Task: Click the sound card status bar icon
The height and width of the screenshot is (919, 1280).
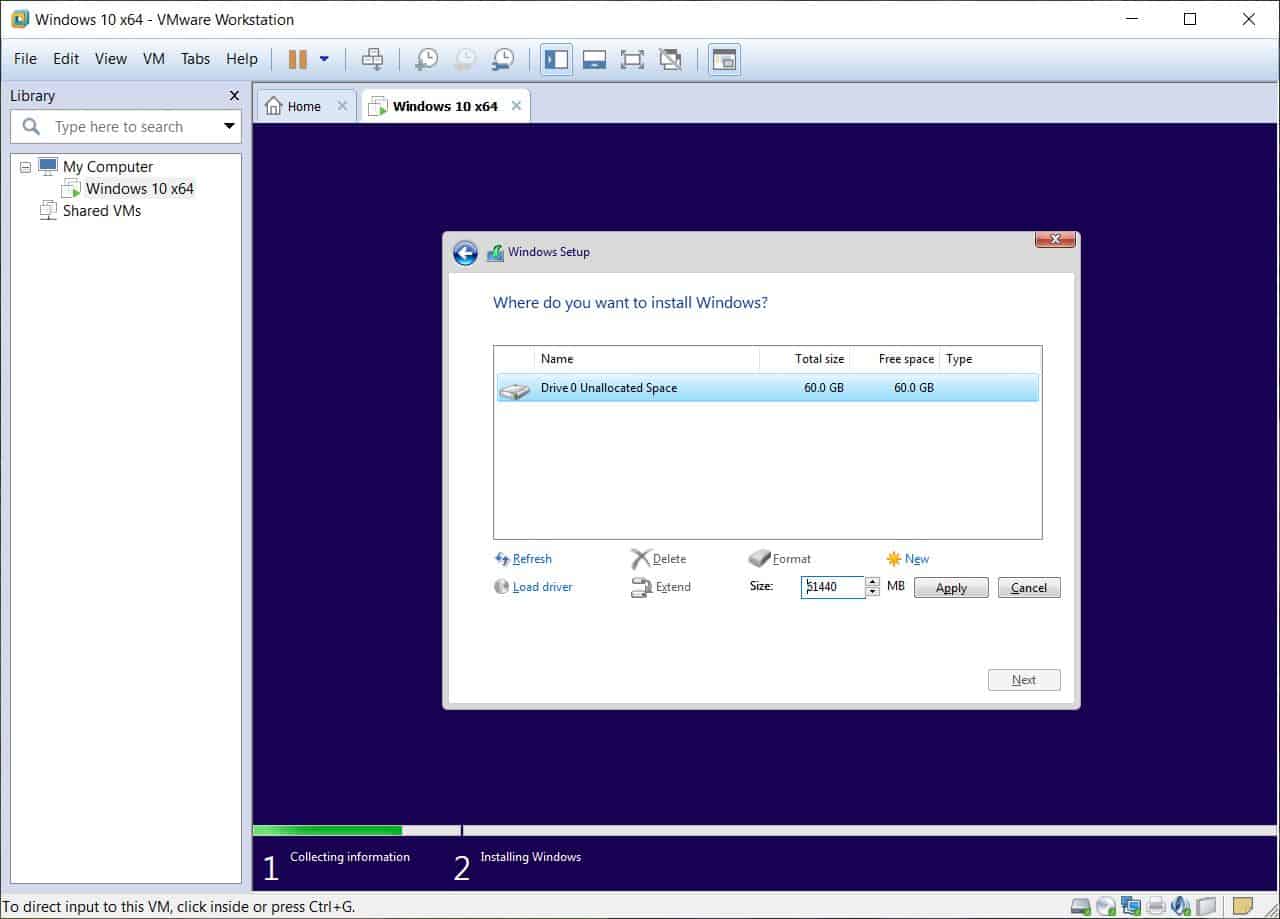Action: 1181,907
